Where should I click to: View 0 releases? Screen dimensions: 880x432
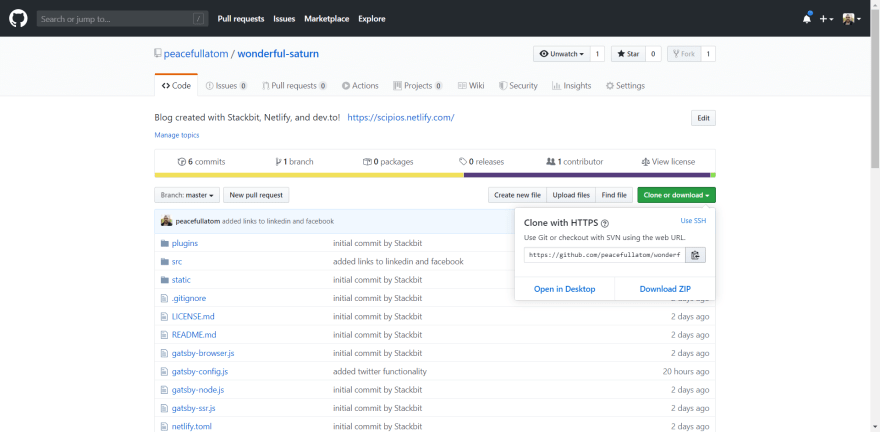point(481,162)
